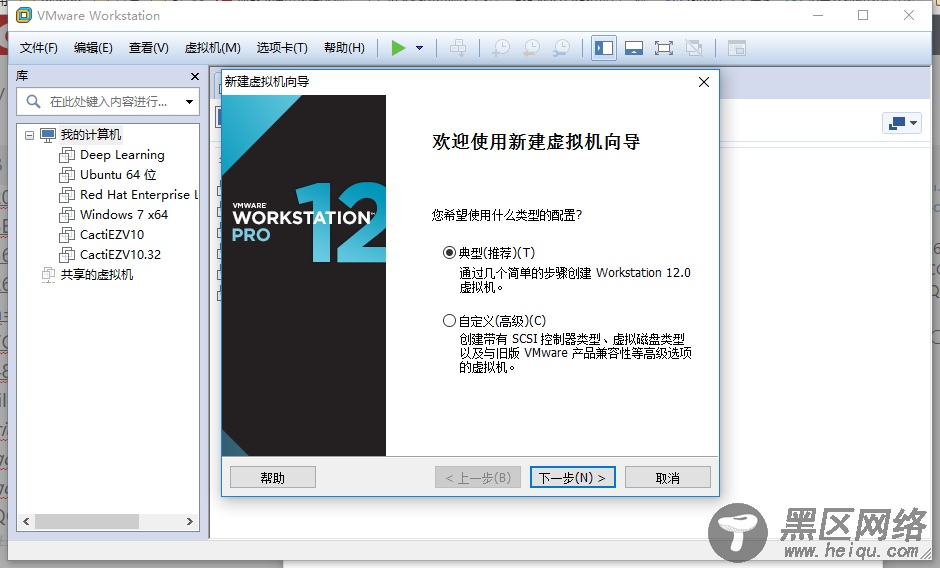Click the Send Ctrl+Alt+Del toolbar icon
This screenshot has width=940, height=568.
point(458,48)
